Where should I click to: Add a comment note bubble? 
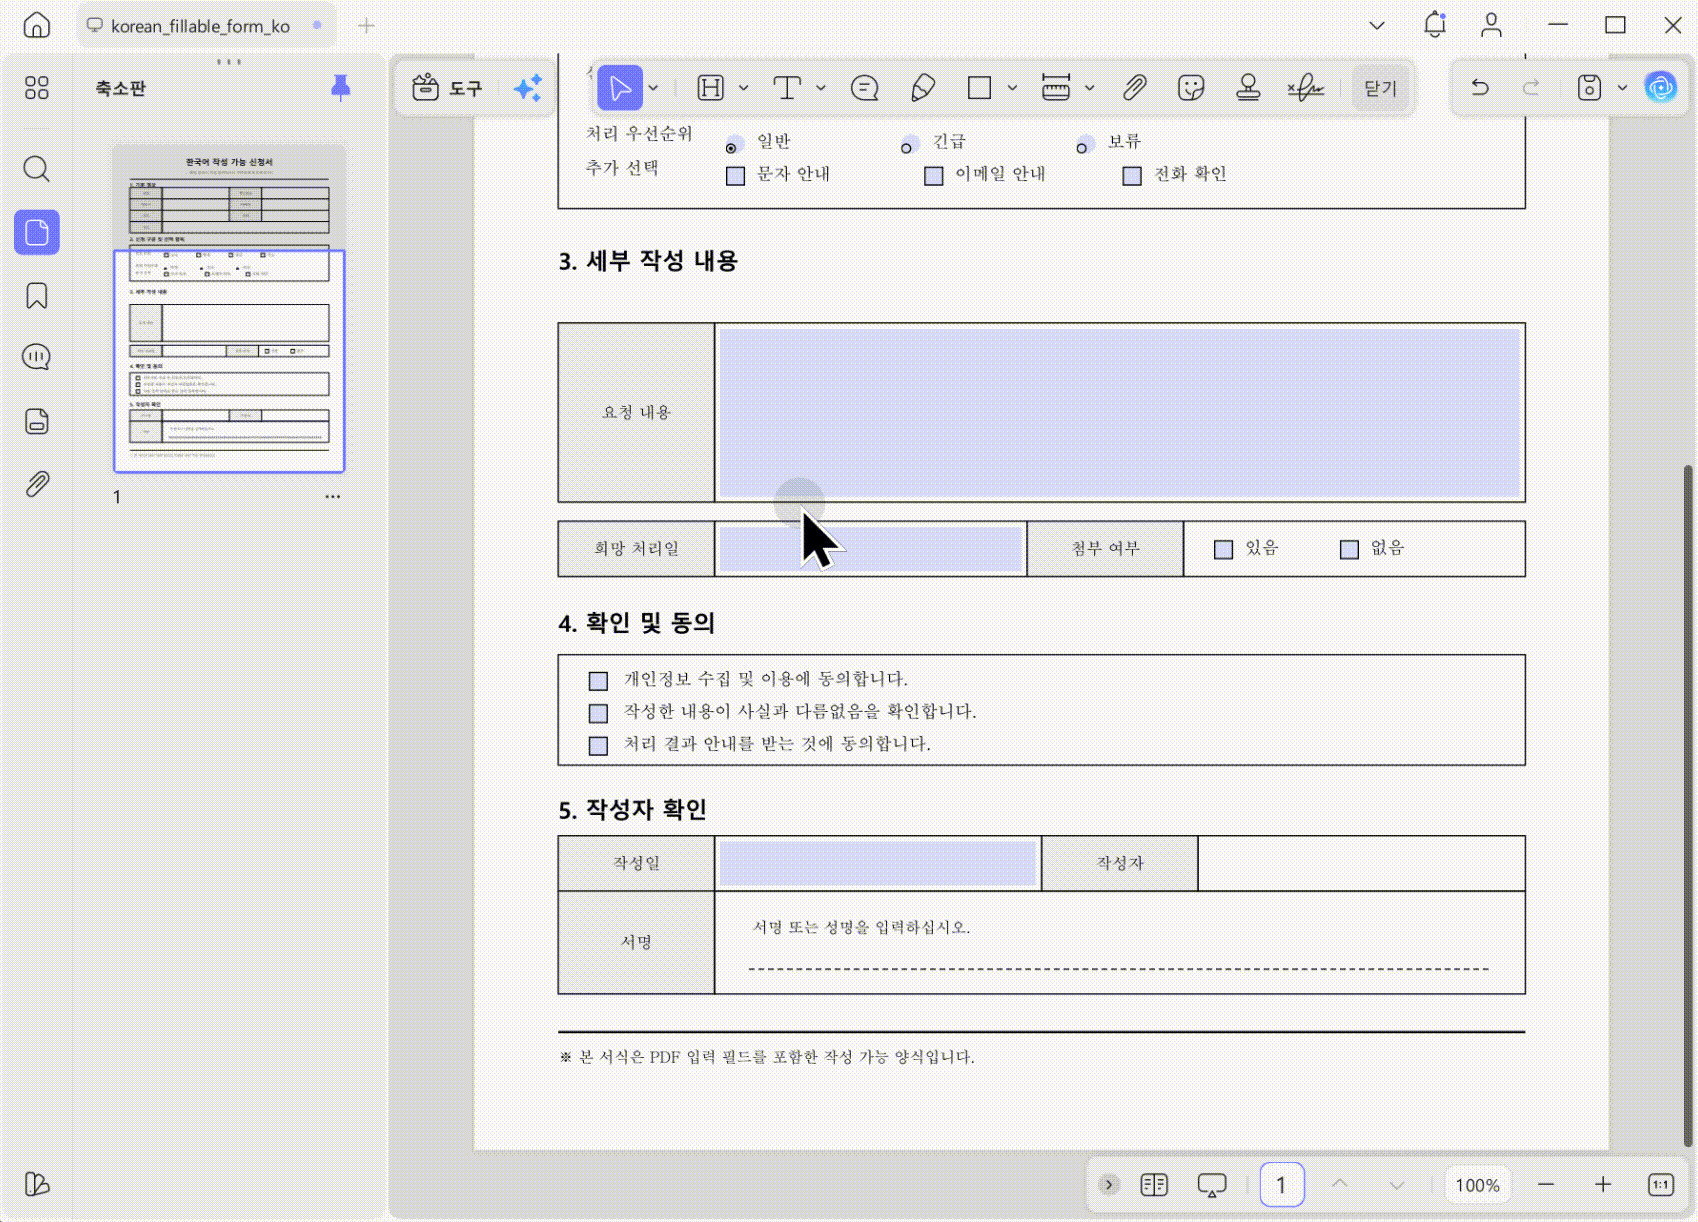coord(865,88)
